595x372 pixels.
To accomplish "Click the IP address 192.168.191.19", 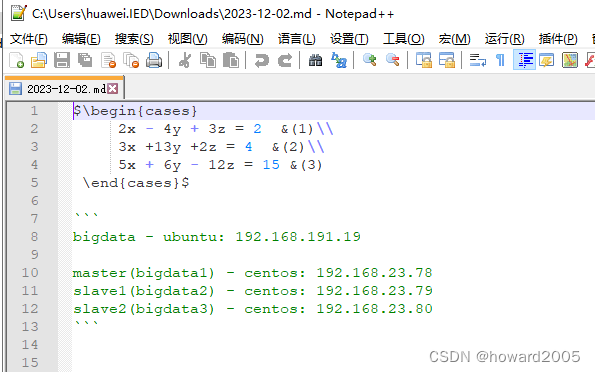I will pos(298,236).
